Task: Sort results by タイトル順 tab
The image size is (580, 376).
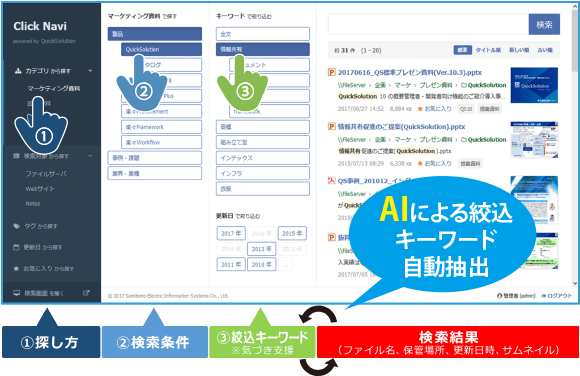Action: point(488,50)
